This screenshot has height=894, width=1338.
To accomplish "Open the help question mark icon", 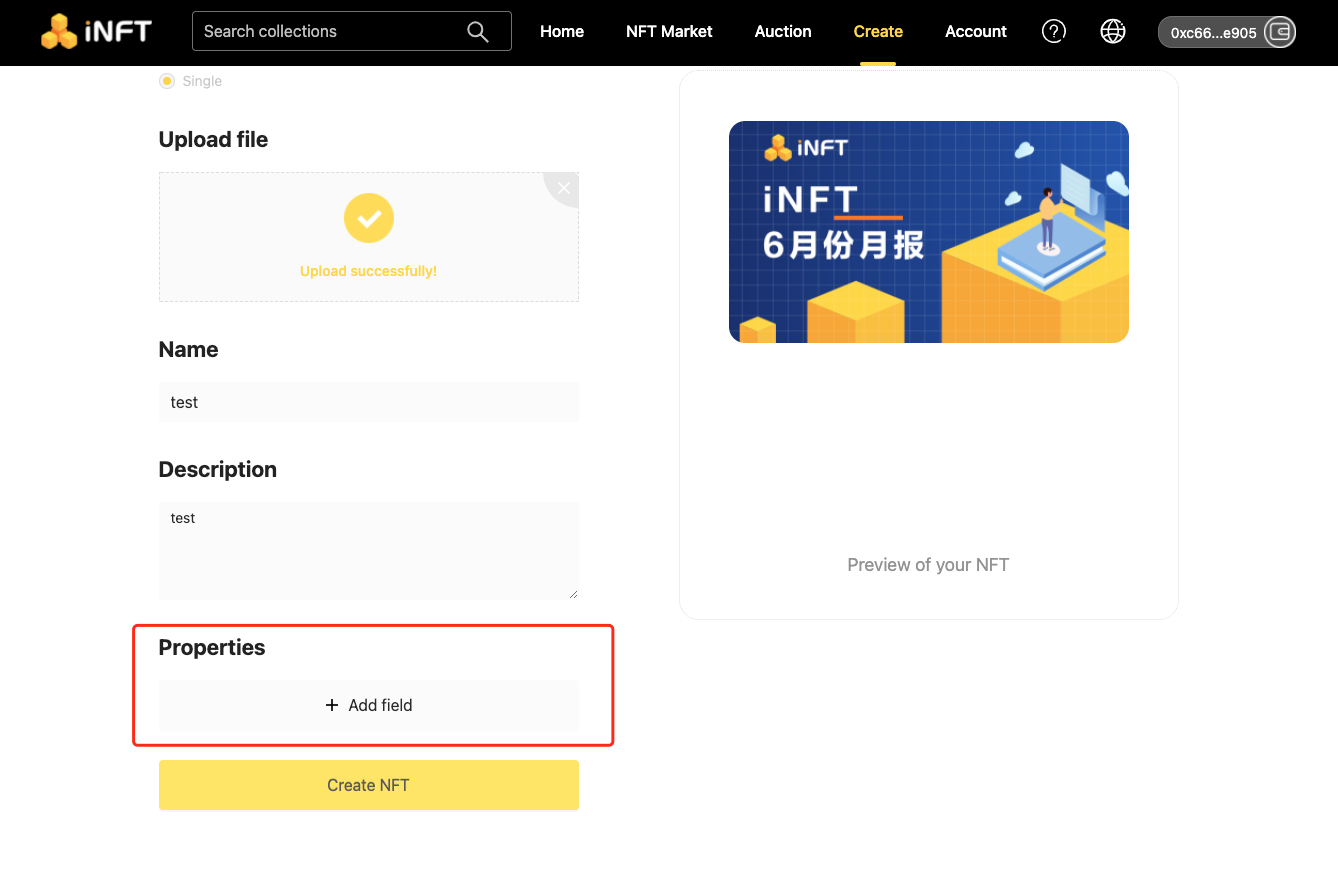I will click(1053, 31).
